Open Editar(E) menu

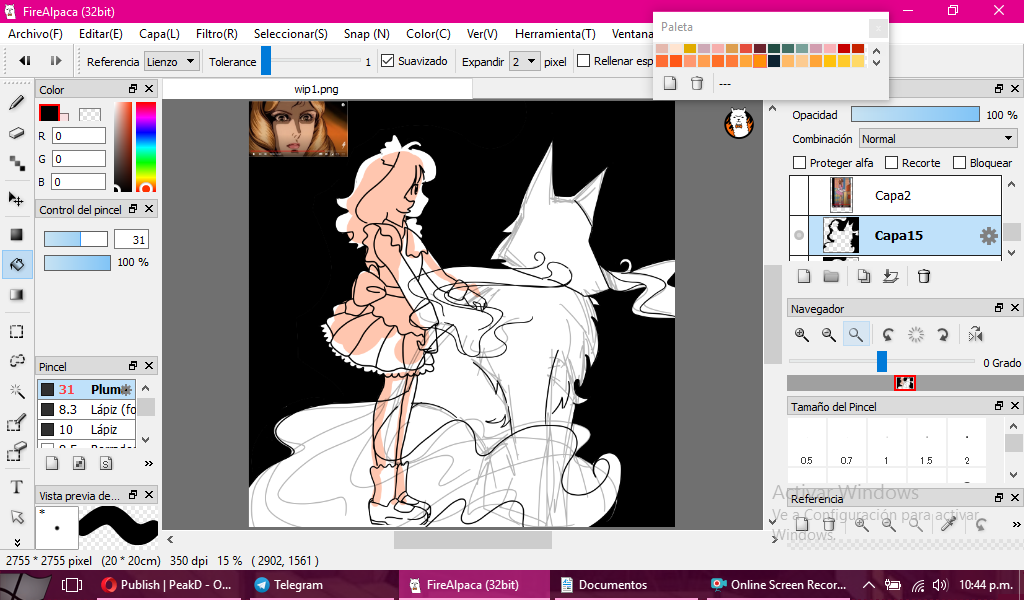tap(101, 34)
